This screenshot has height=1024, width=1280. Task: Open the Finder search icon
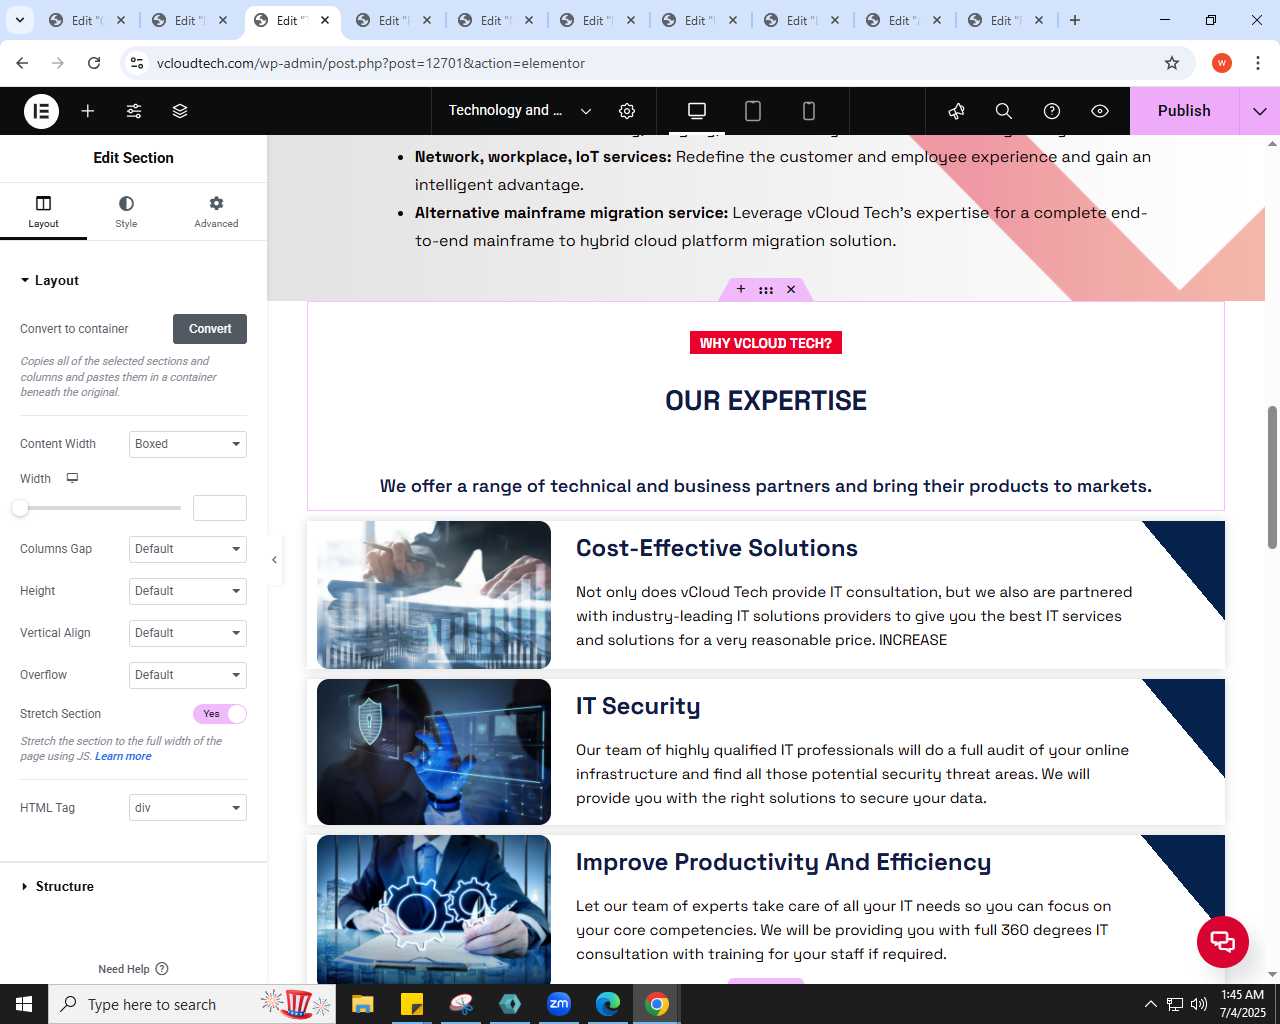(x=1004, y=111)
